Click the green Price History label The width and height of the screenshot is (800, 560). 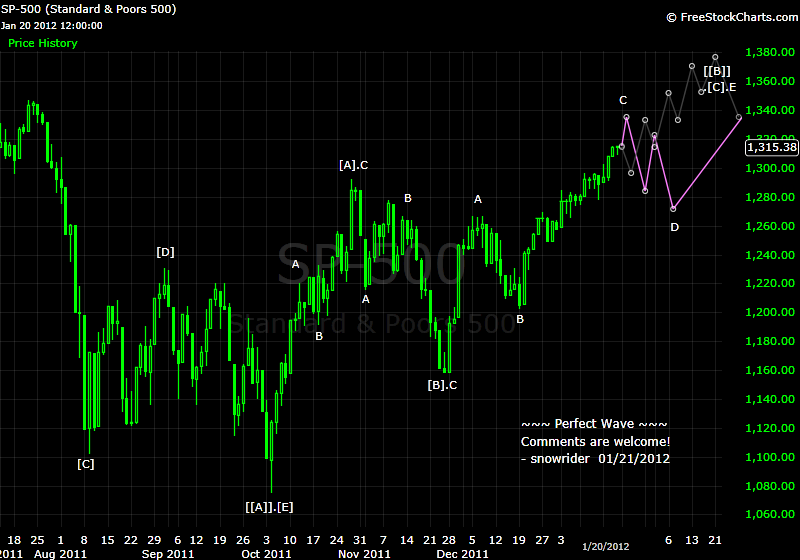tap(43, 43)
